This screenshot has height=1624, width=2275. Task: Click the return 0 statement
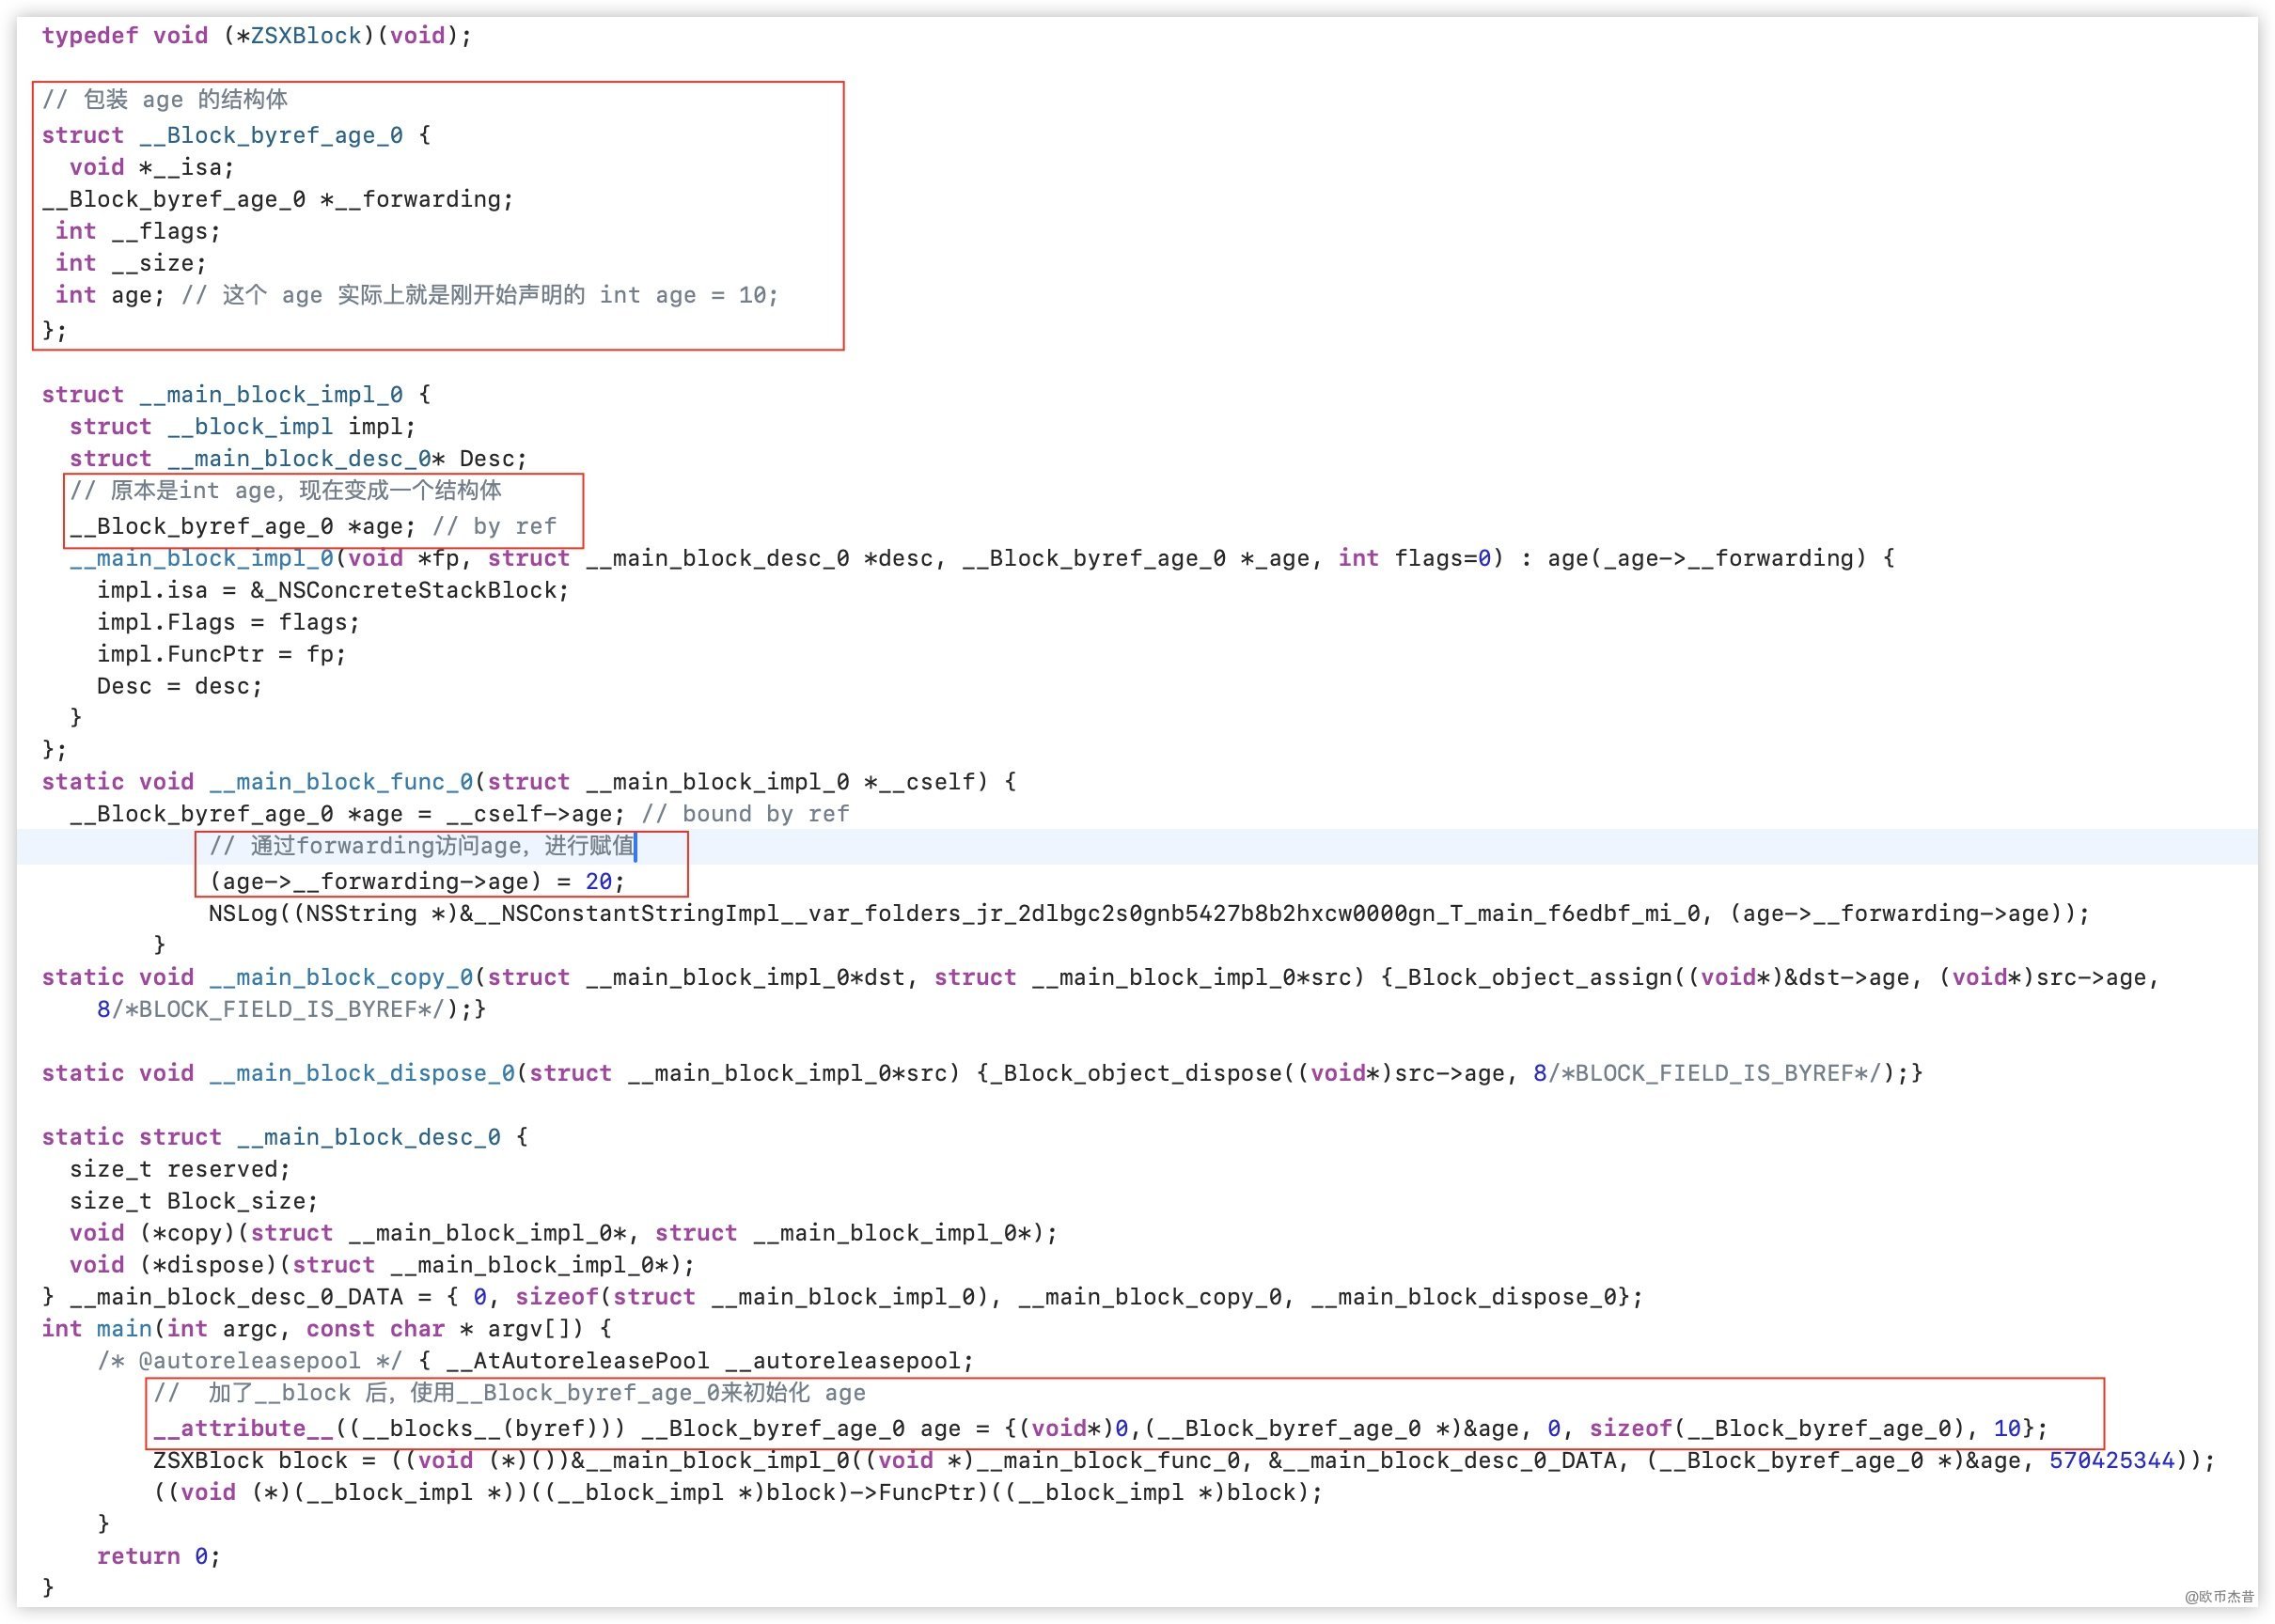tap(157, 1556)
